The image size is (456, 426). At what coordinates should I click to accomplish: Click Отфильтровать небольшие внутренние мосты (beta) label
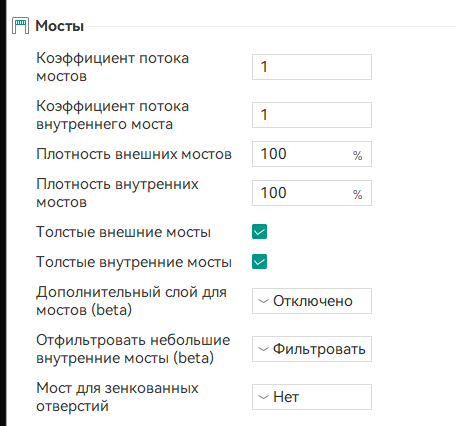(x=133, y=349)
